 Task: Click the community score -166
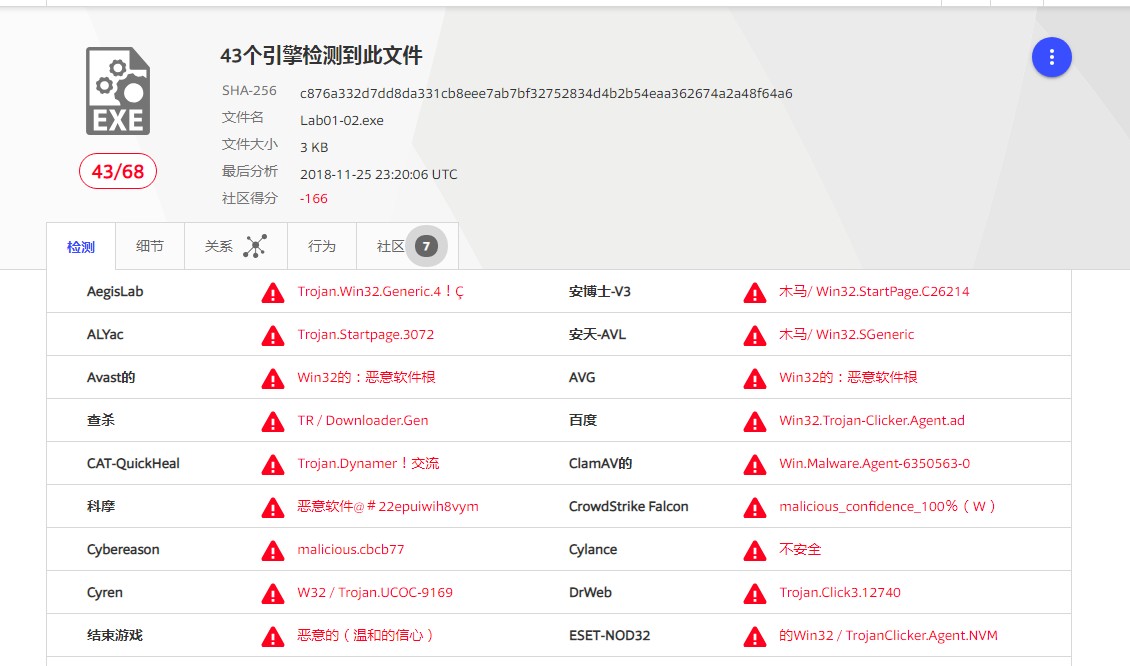[313, 198]
